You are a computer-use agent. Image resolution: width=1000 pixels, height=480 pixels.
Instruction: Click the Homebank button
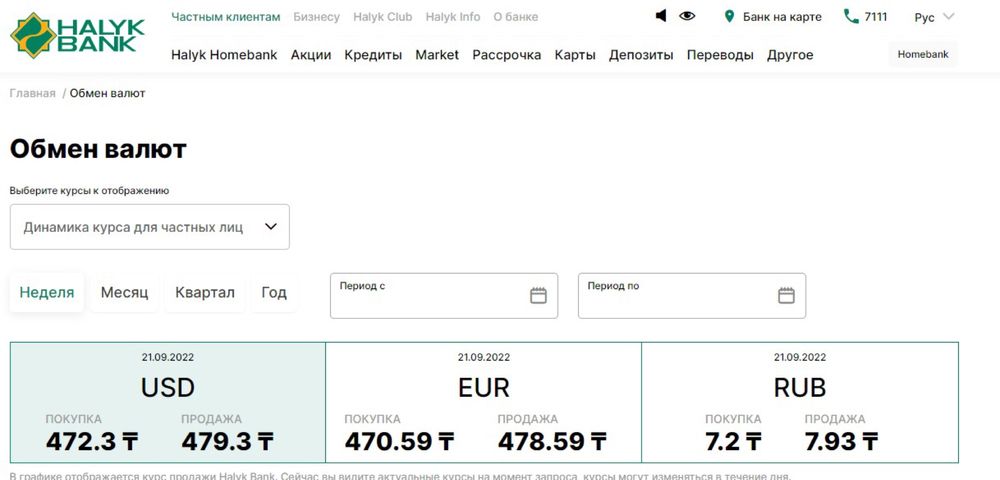tap(923, 54)
